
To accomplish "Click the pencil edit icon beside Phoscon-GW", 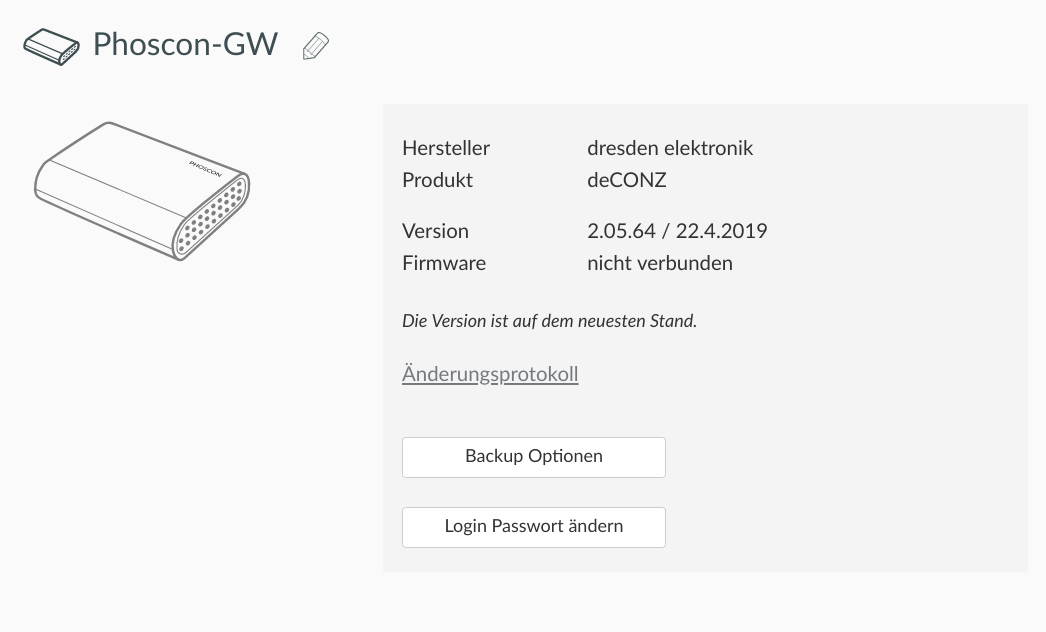I will pyautogui.click(x=315, y=45).
